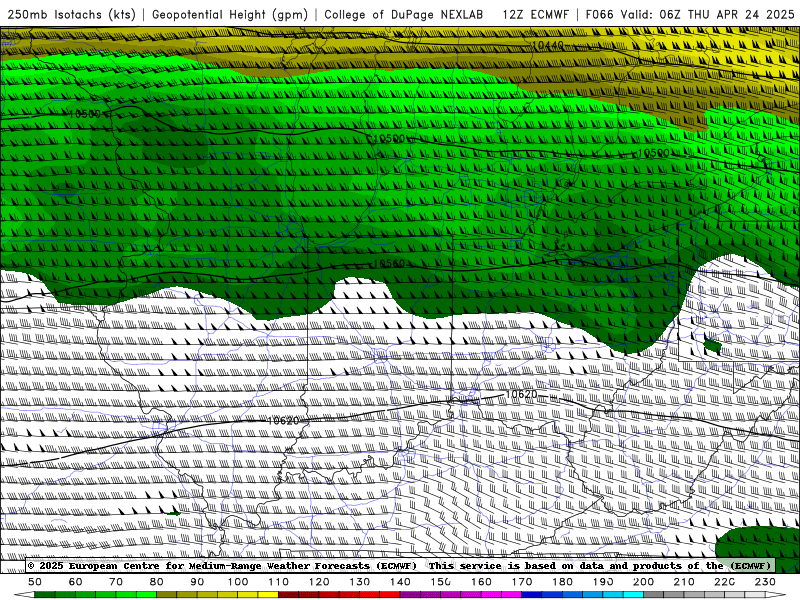Select the westernmost 10620 contour label
This screenshot has height=600, width=800.
click(283, 420)
